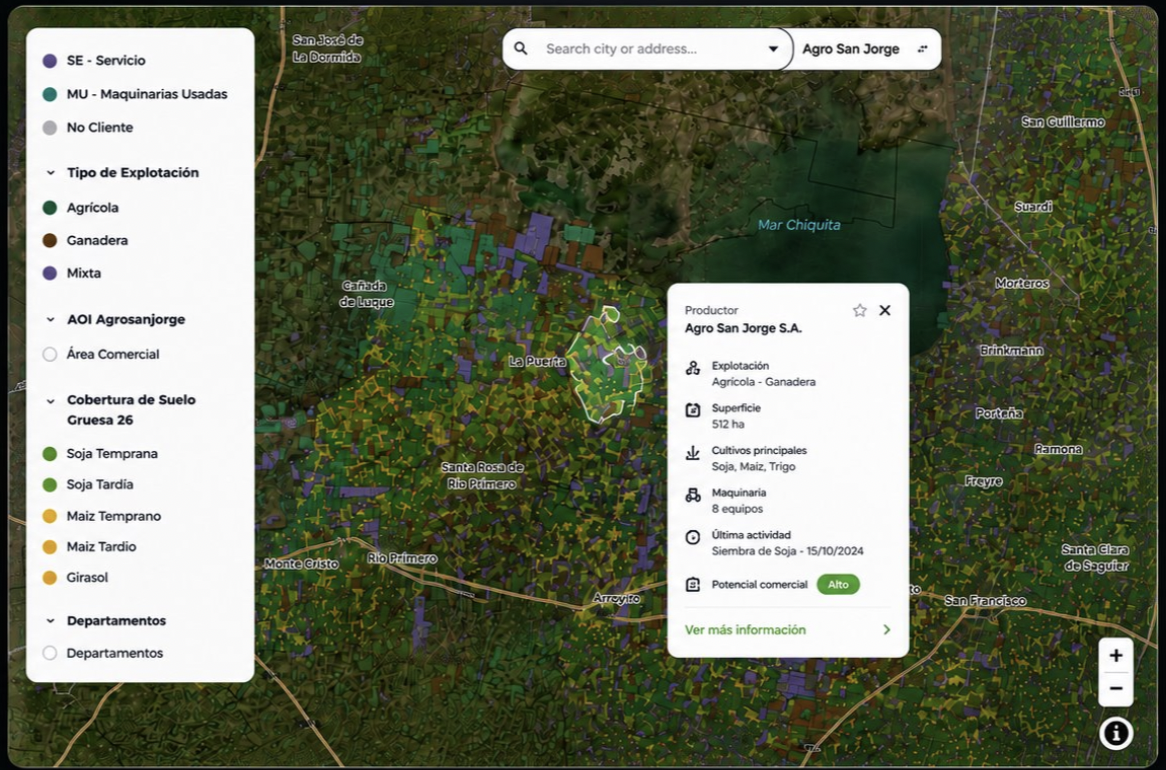
Task: Click the Río Primero map label
Action: (x=402, y=558)
